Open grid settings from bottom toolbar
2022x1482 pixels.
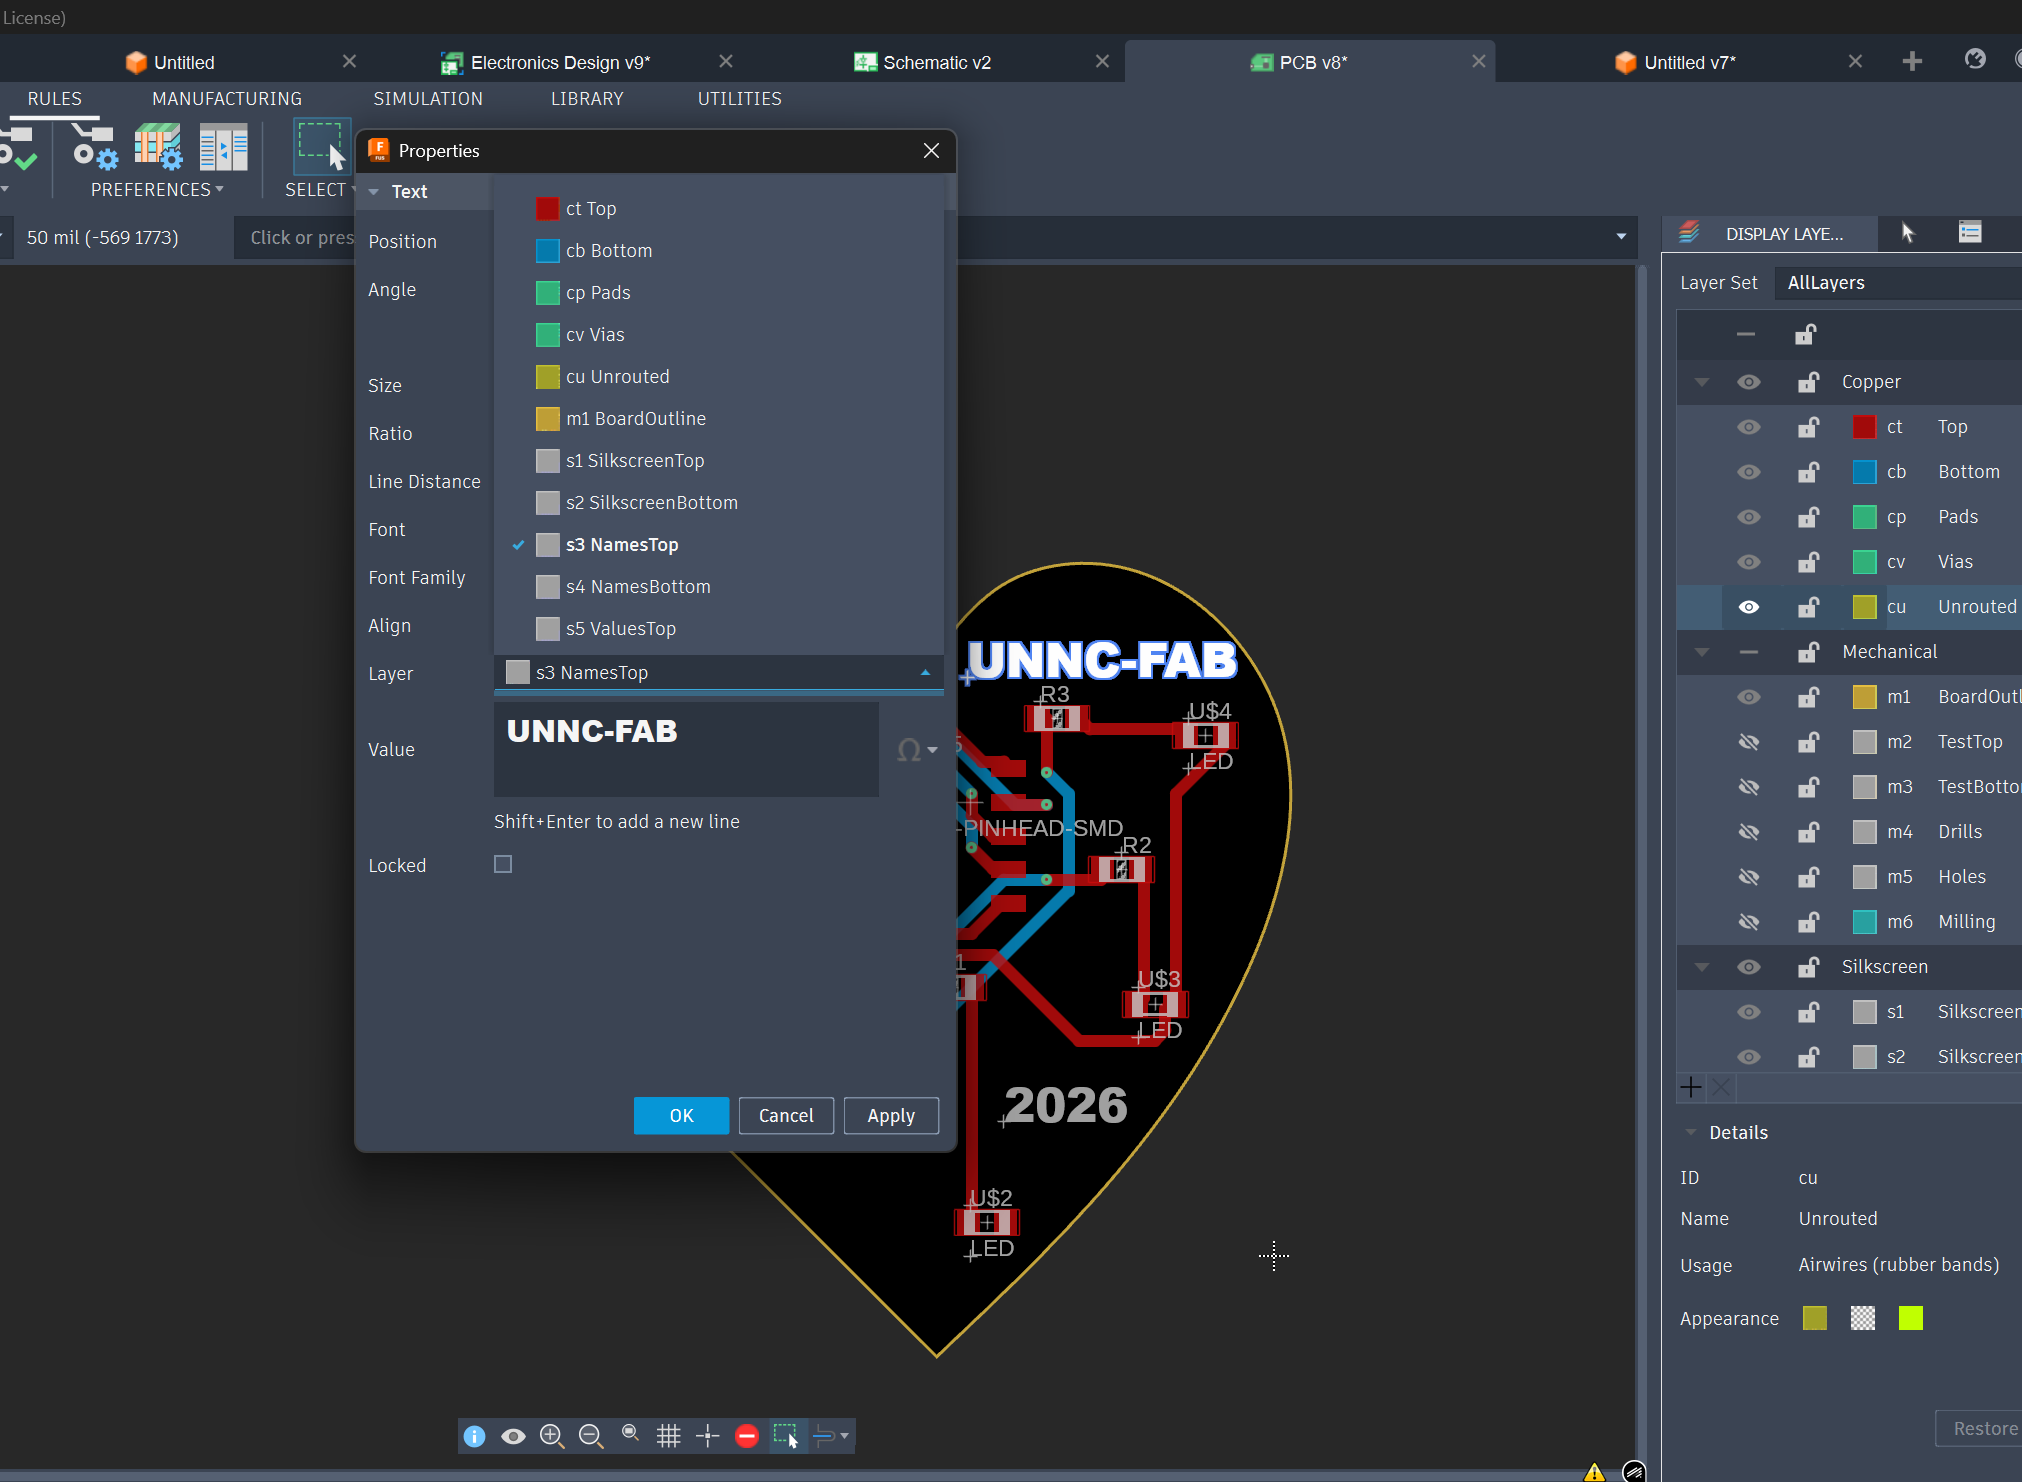click(668, 1436)
